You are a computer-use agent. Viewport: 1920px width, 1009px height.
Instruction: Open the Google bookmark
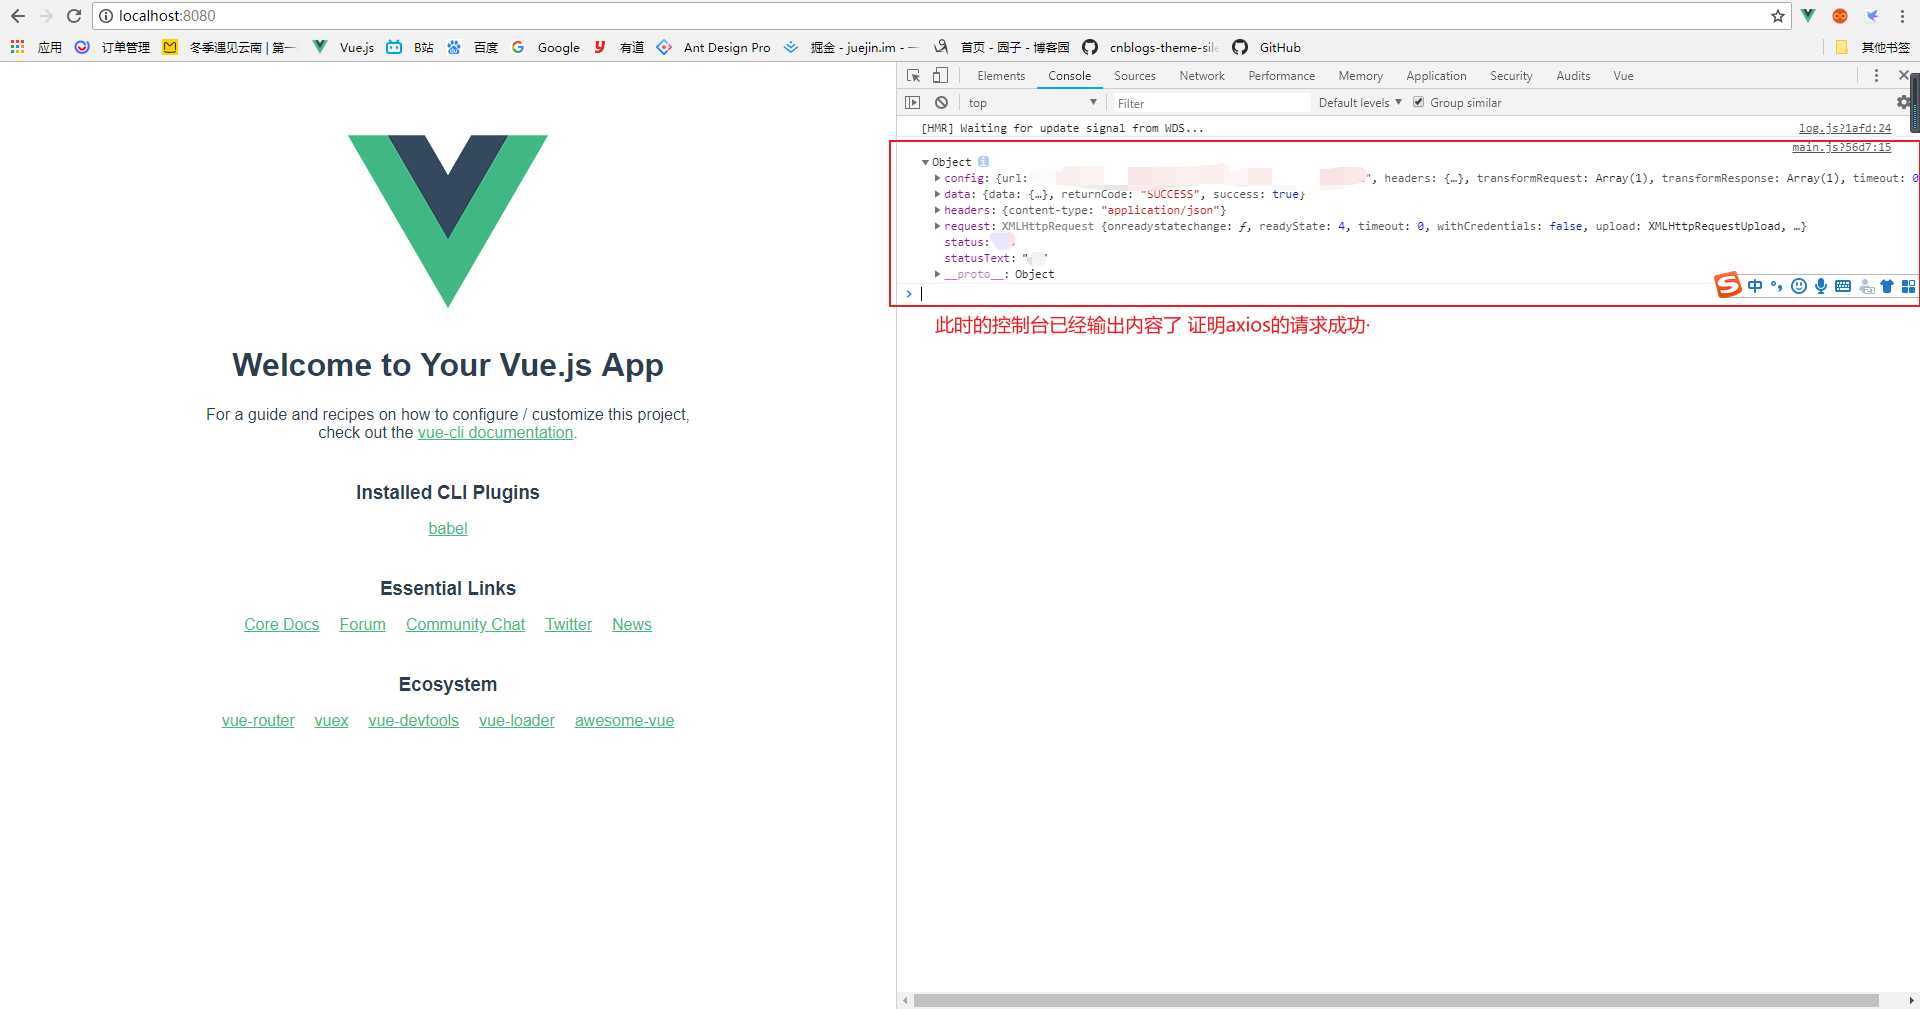pyautogui.click(x=546, y=47)
